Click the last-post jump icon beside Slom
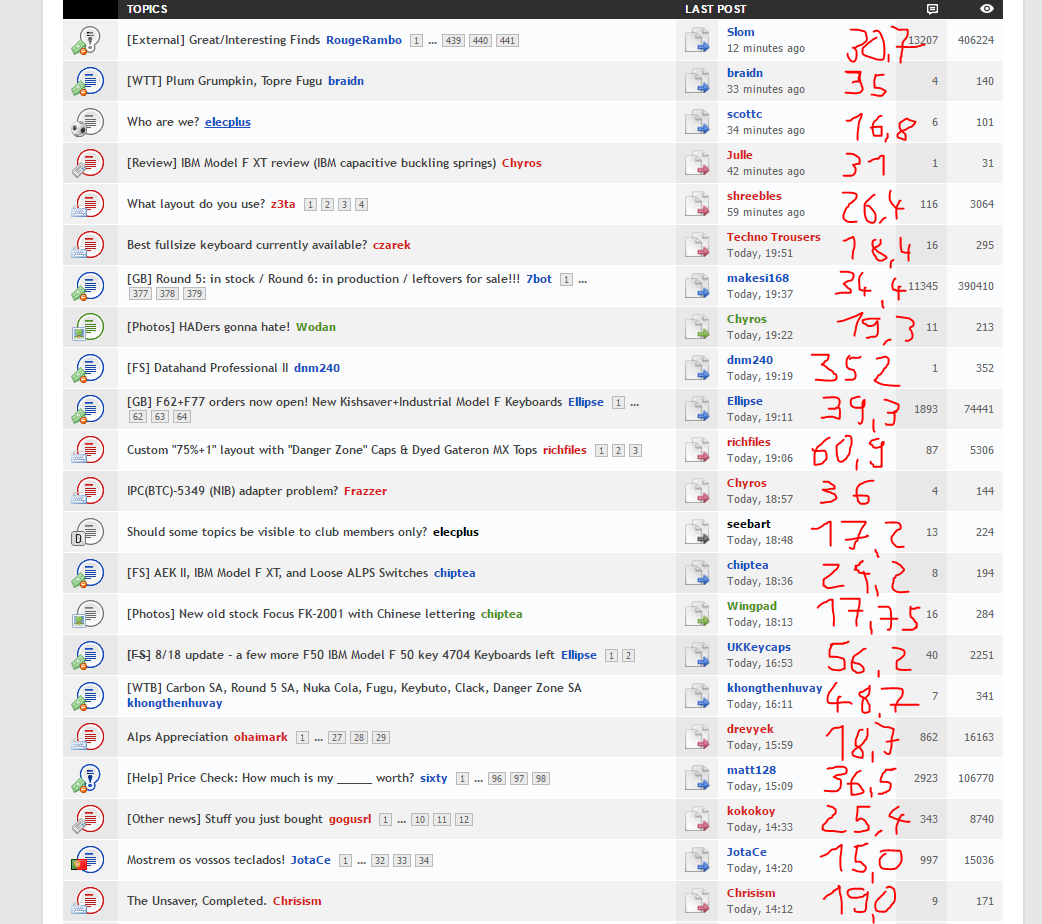The width and height of the screenshot is (1042, 924). 696,40
